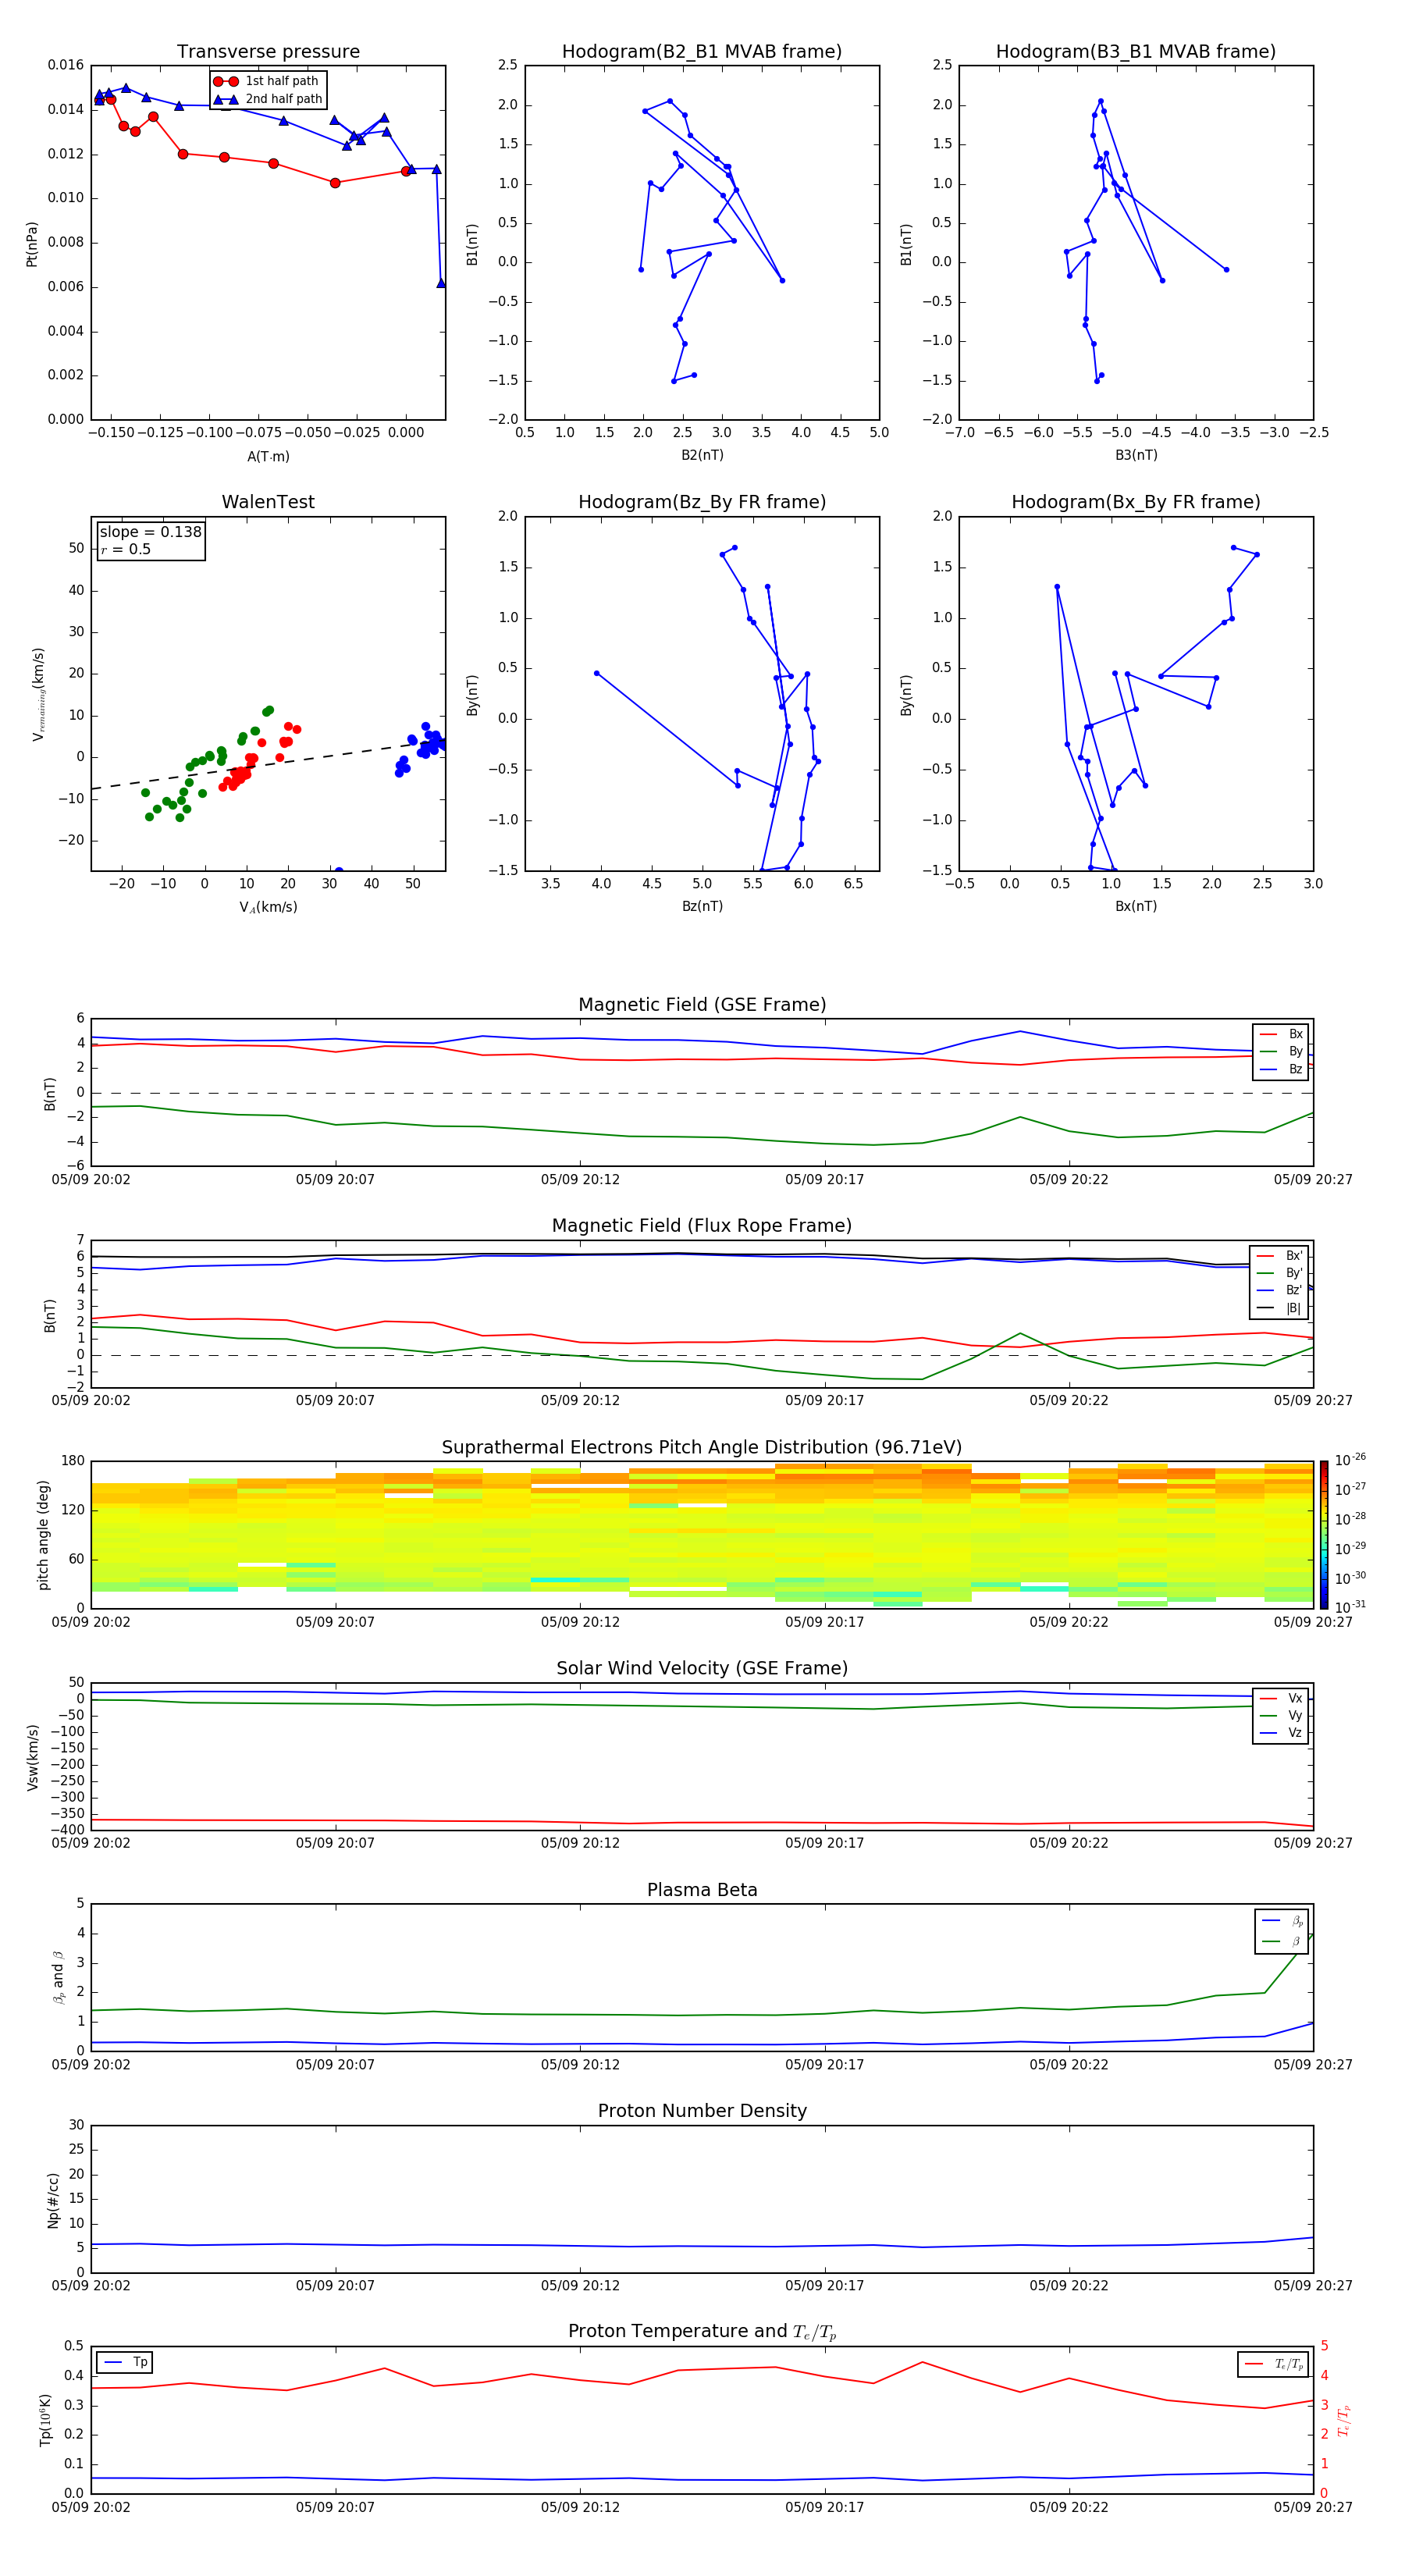Click the 'Plasma Beta' plot title
1405x2576 pixels.
point(702,1890)
